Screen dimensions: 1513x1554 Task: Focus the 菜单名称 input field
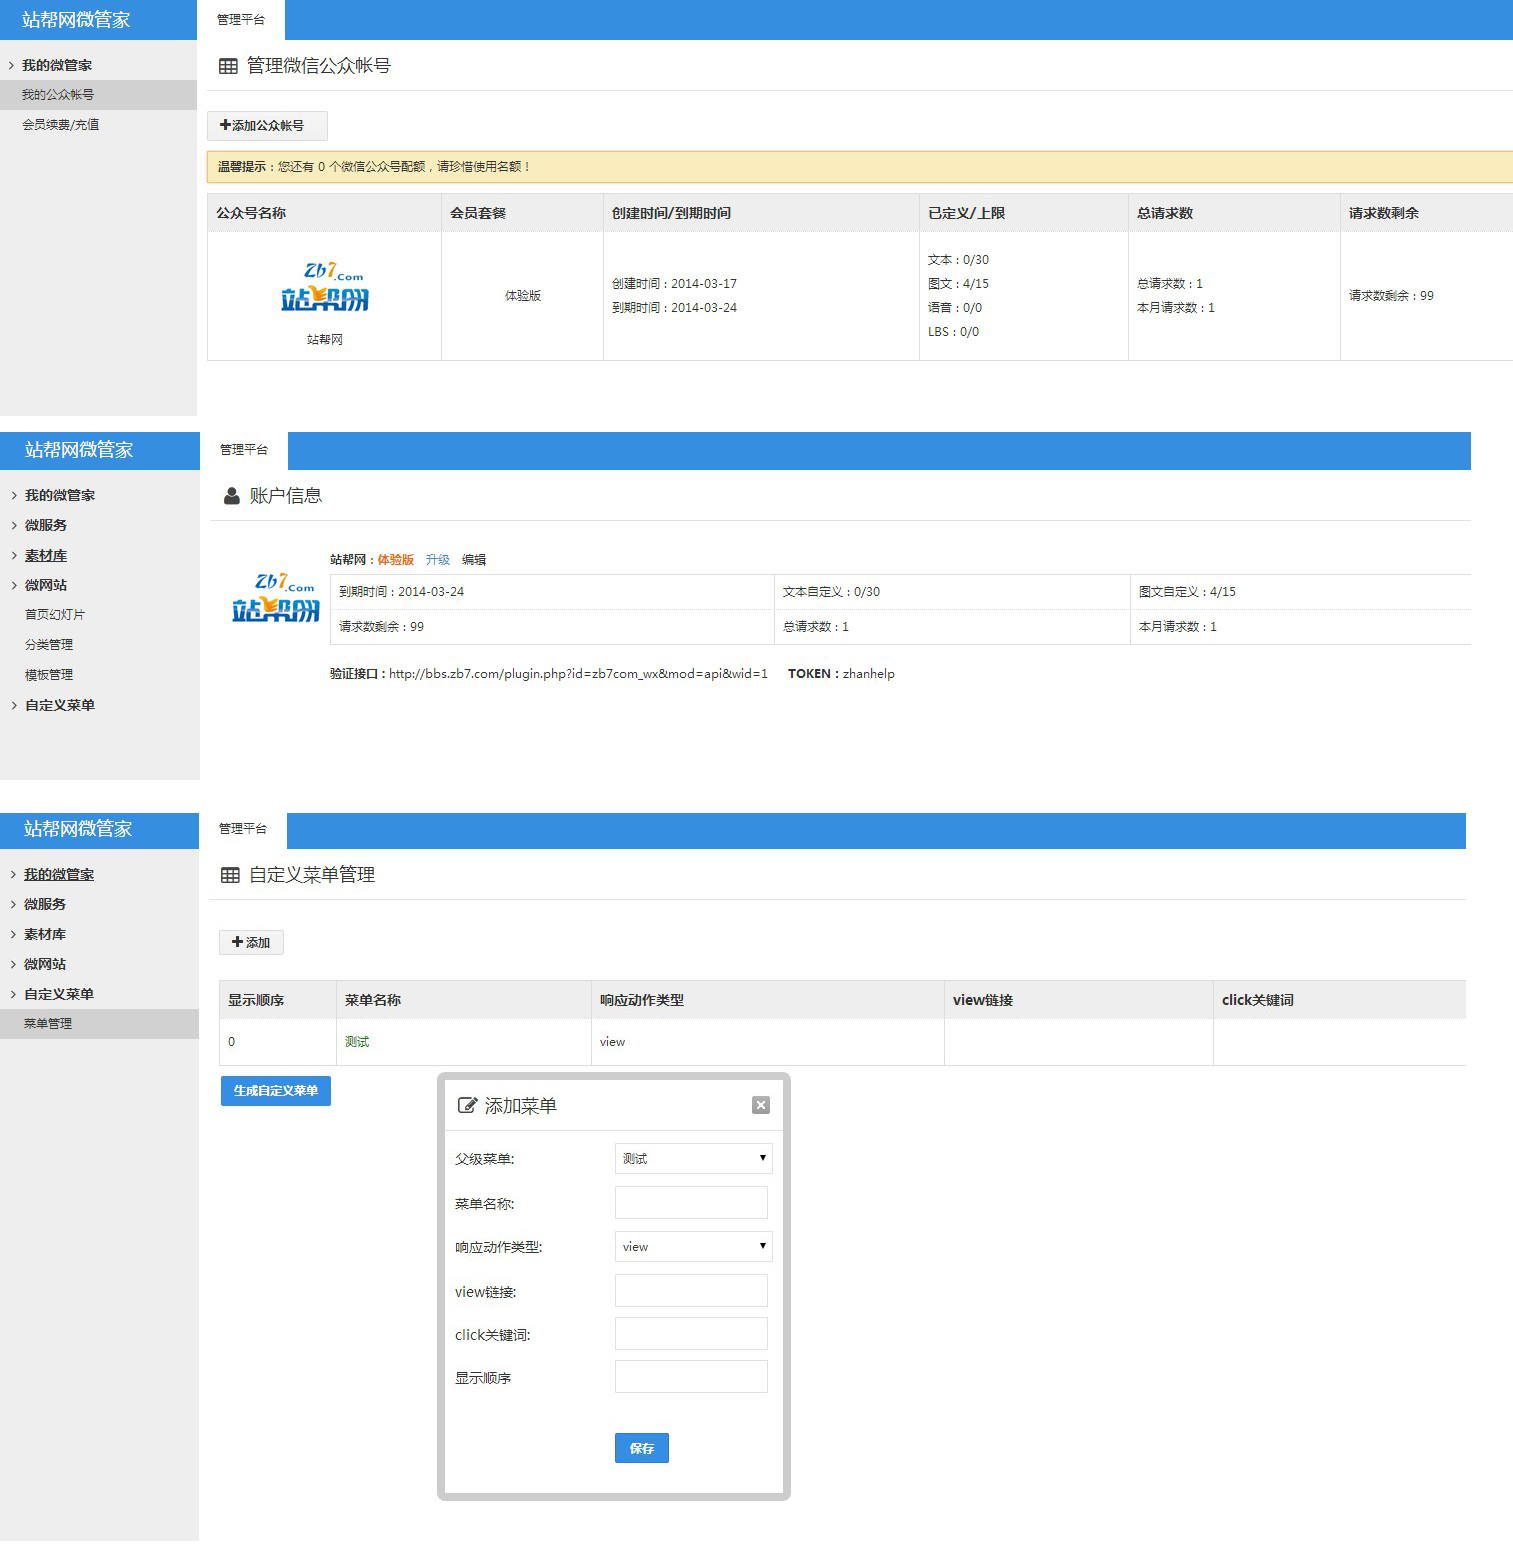691,1202
